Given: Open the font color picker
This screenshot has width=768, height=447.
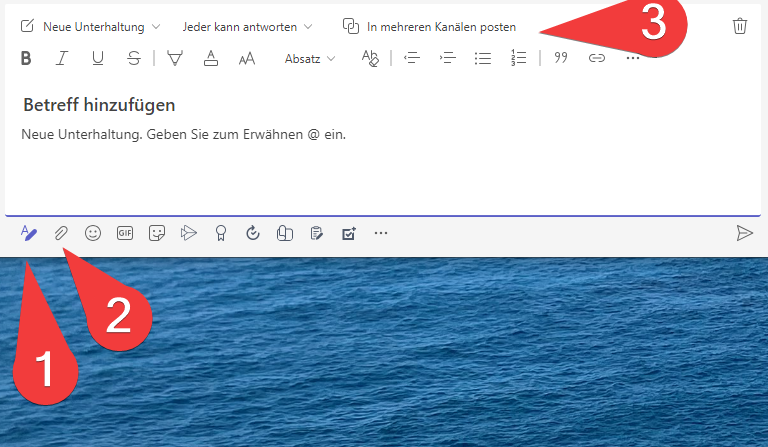Looking at the screenshot, I should point(211,58).
